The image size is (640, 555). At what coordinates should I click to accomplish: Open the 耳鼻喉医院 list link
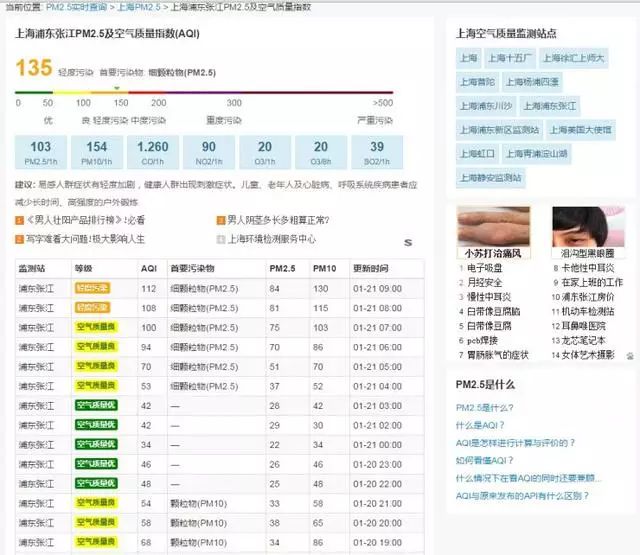(584, 326)
